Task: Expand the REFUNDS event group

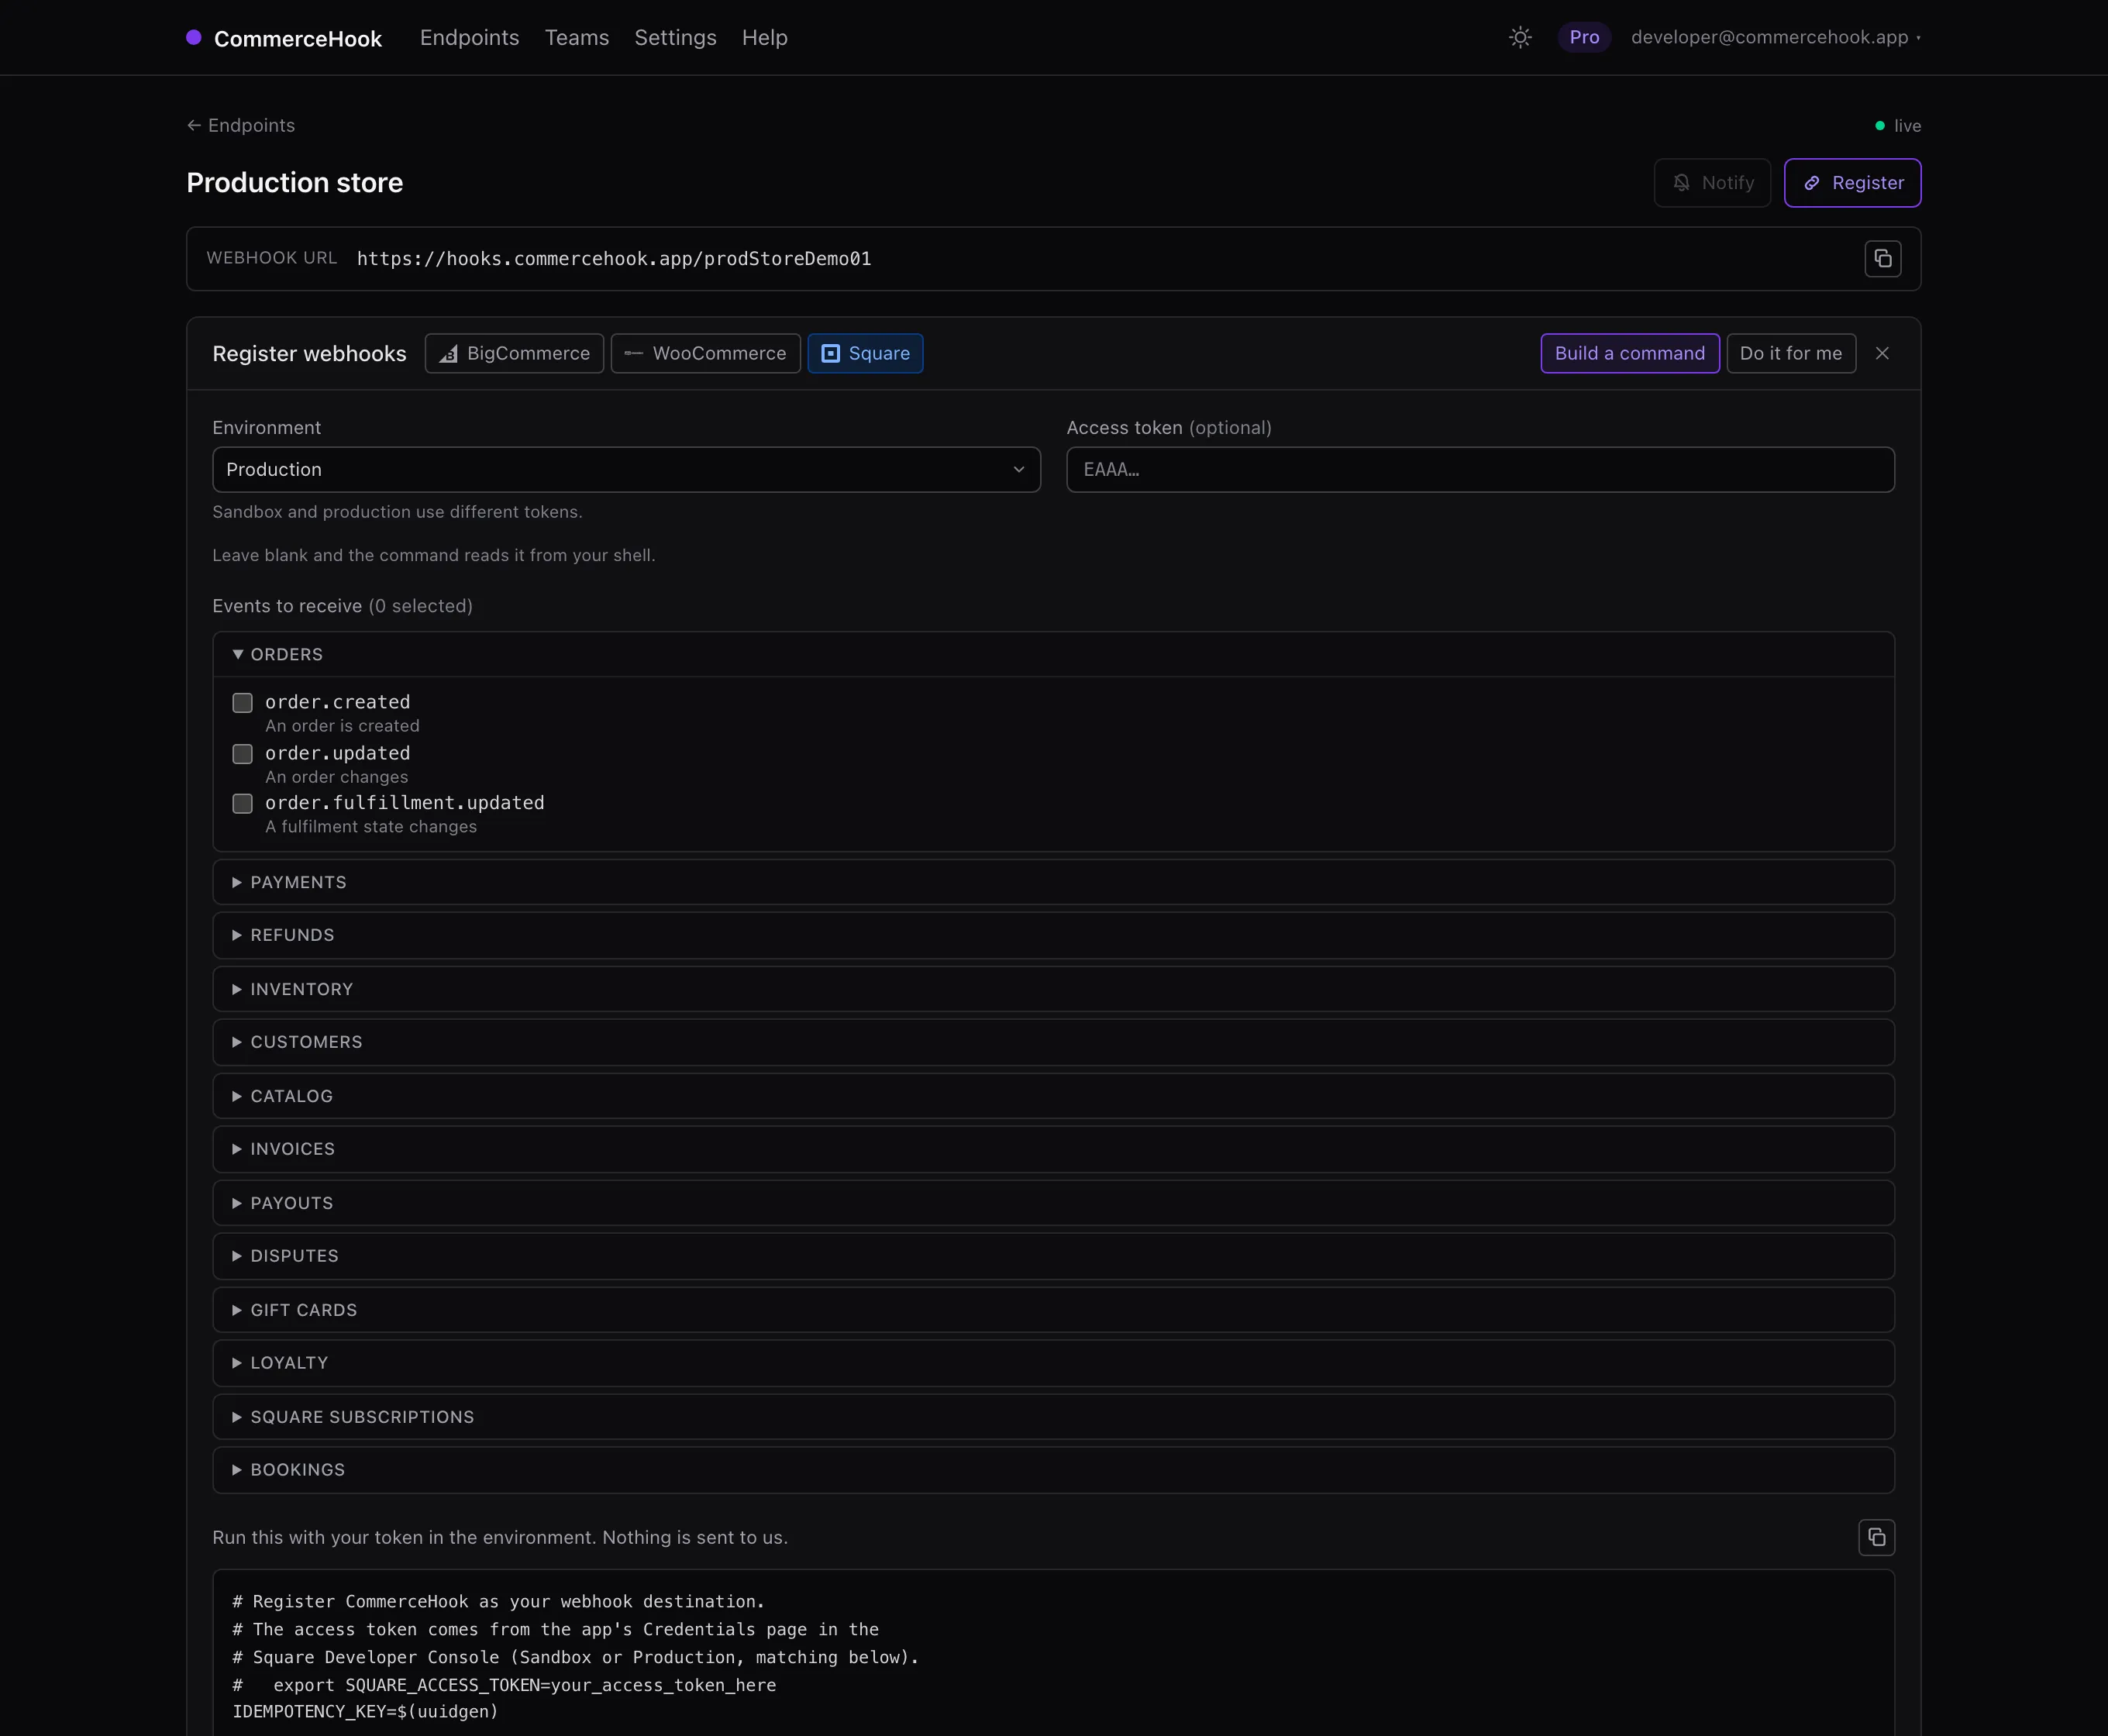Action: 1053,935
